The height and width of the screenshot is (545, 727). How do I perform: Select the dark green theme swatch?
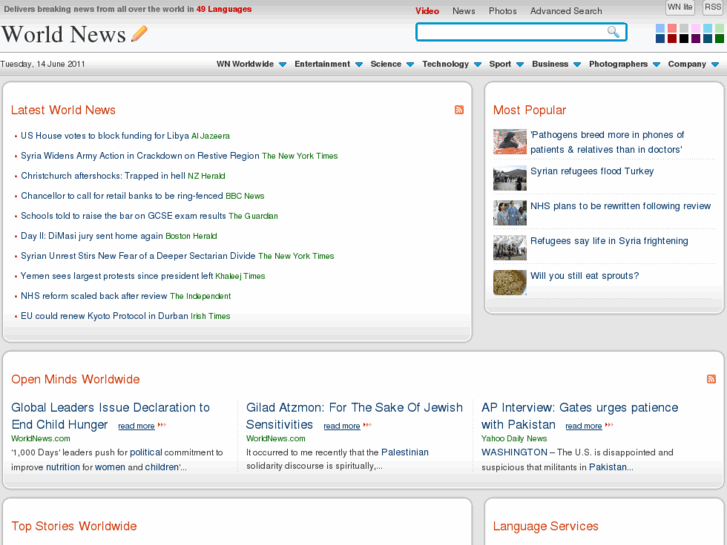[x=719, y=38]
